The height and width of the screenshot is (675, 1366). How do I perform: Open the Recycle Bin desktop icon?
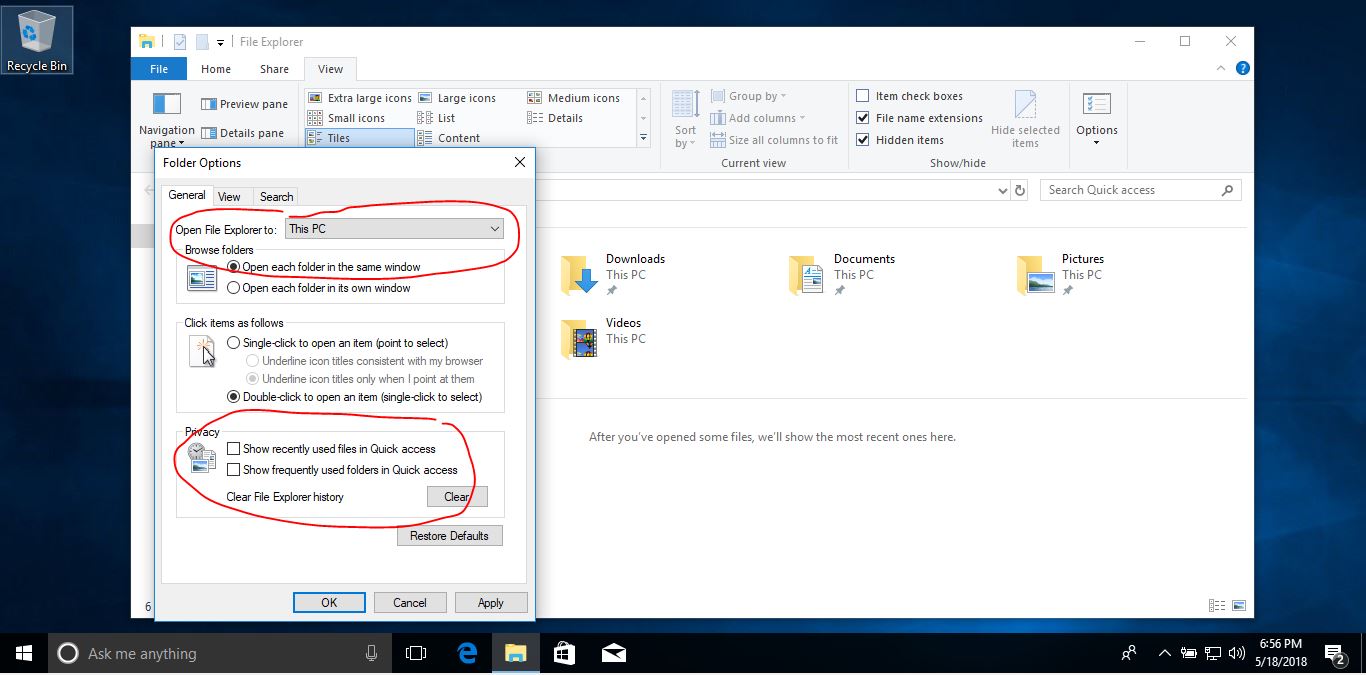point(37,40)
